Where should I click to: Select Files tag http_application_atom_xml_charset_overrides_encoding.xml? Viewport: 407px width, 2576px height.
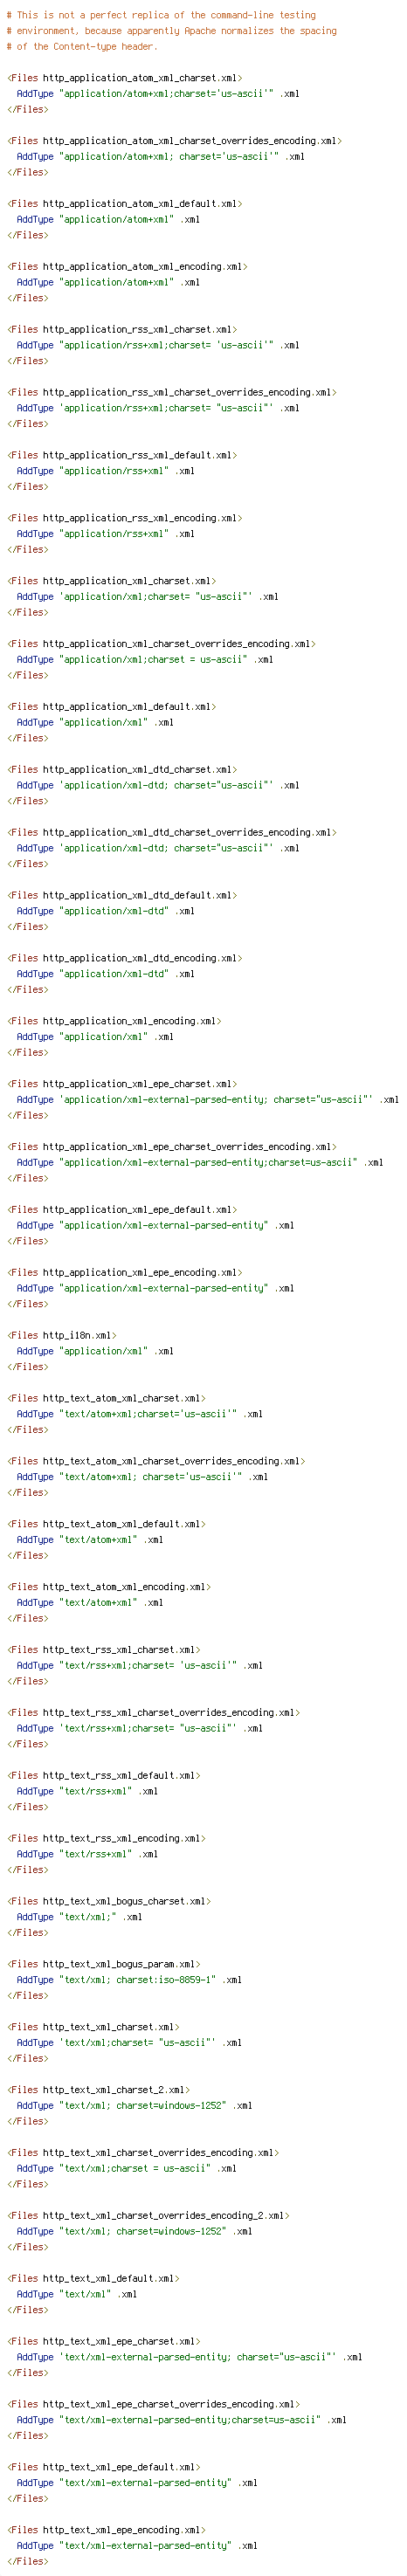[x=174, y=141]
